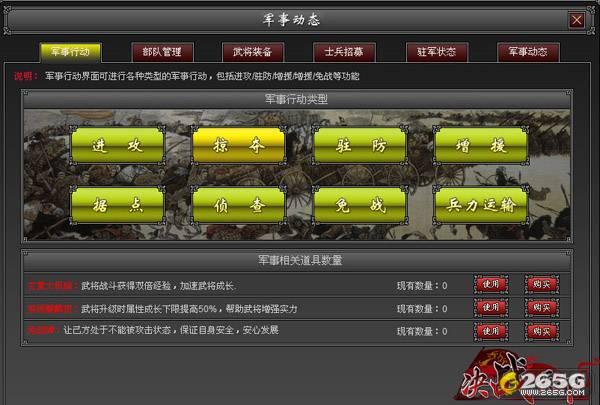Select the 据点 stronghold action
The height and width of the screenshot is (405, 600).
coord(117,205)
